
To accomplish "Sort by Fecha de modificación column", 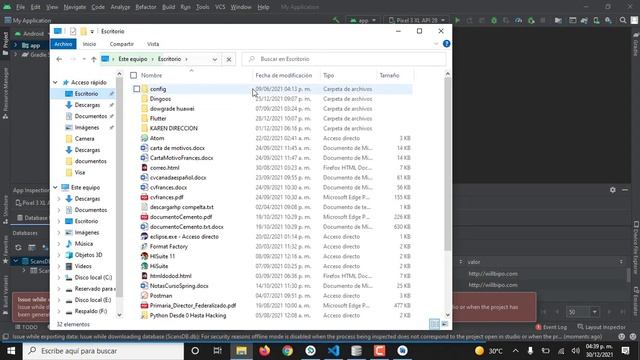I will tap(284, 75).
